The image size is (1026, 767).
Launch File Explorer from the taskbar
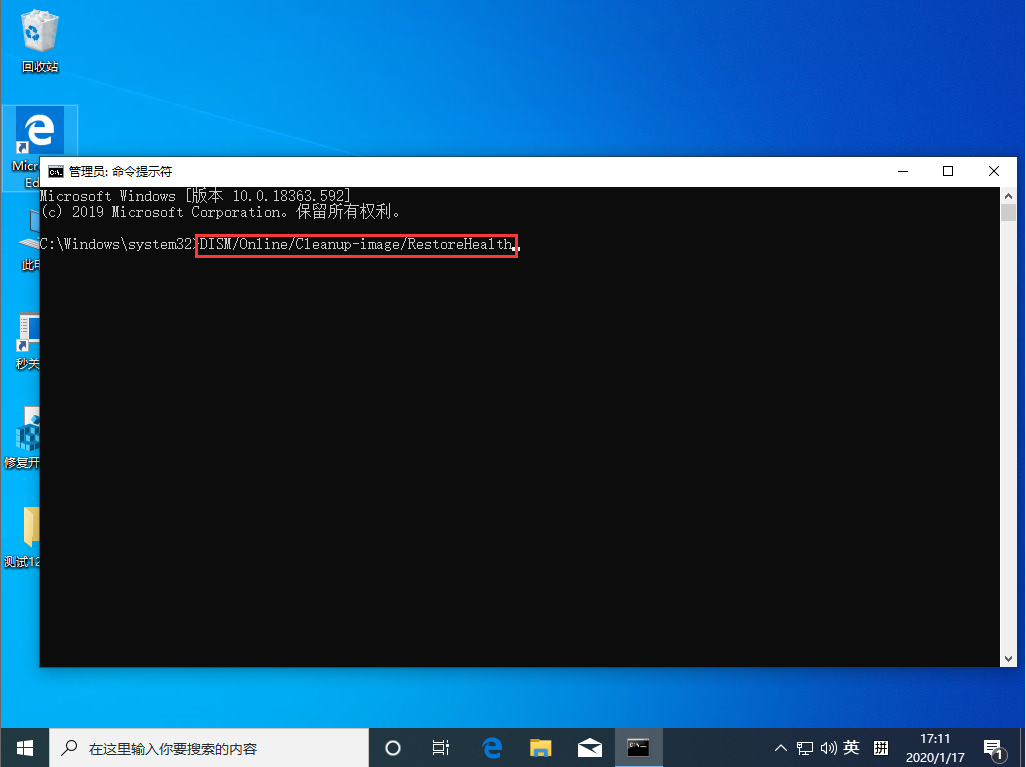pos(540,747)
